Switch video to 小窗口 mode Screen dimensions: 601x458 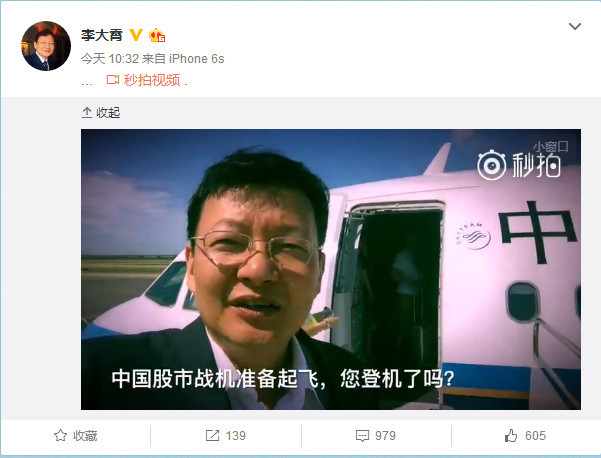point(550,146)
